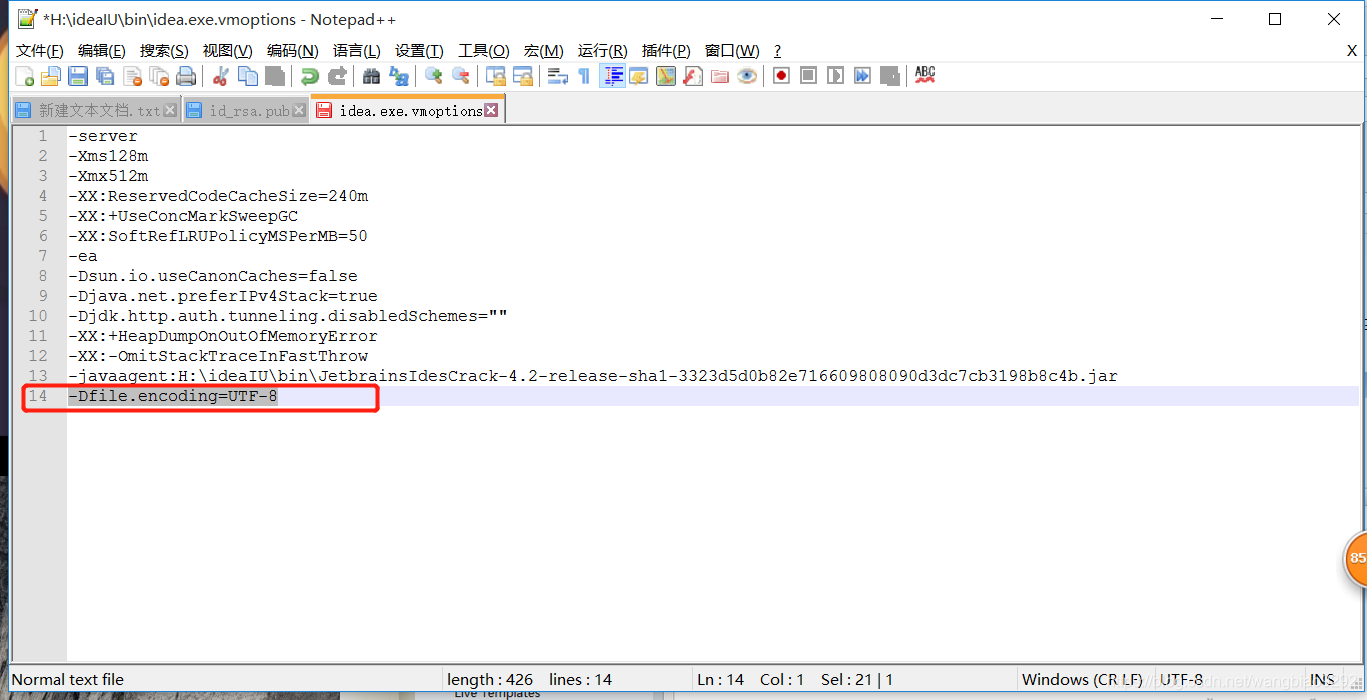The image size is (1367, 700).
Task: Open the Replace dialog icon
Action: 399,76
